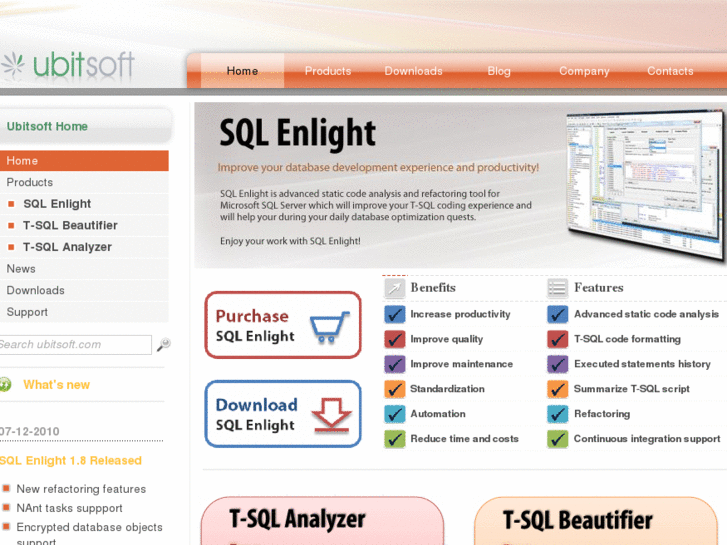Click the Features list icon

(557, 288)
